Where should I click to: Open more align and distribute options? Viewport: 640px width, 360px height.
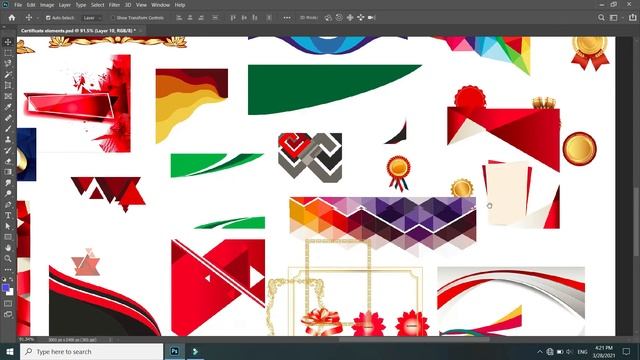coord(287,18)
